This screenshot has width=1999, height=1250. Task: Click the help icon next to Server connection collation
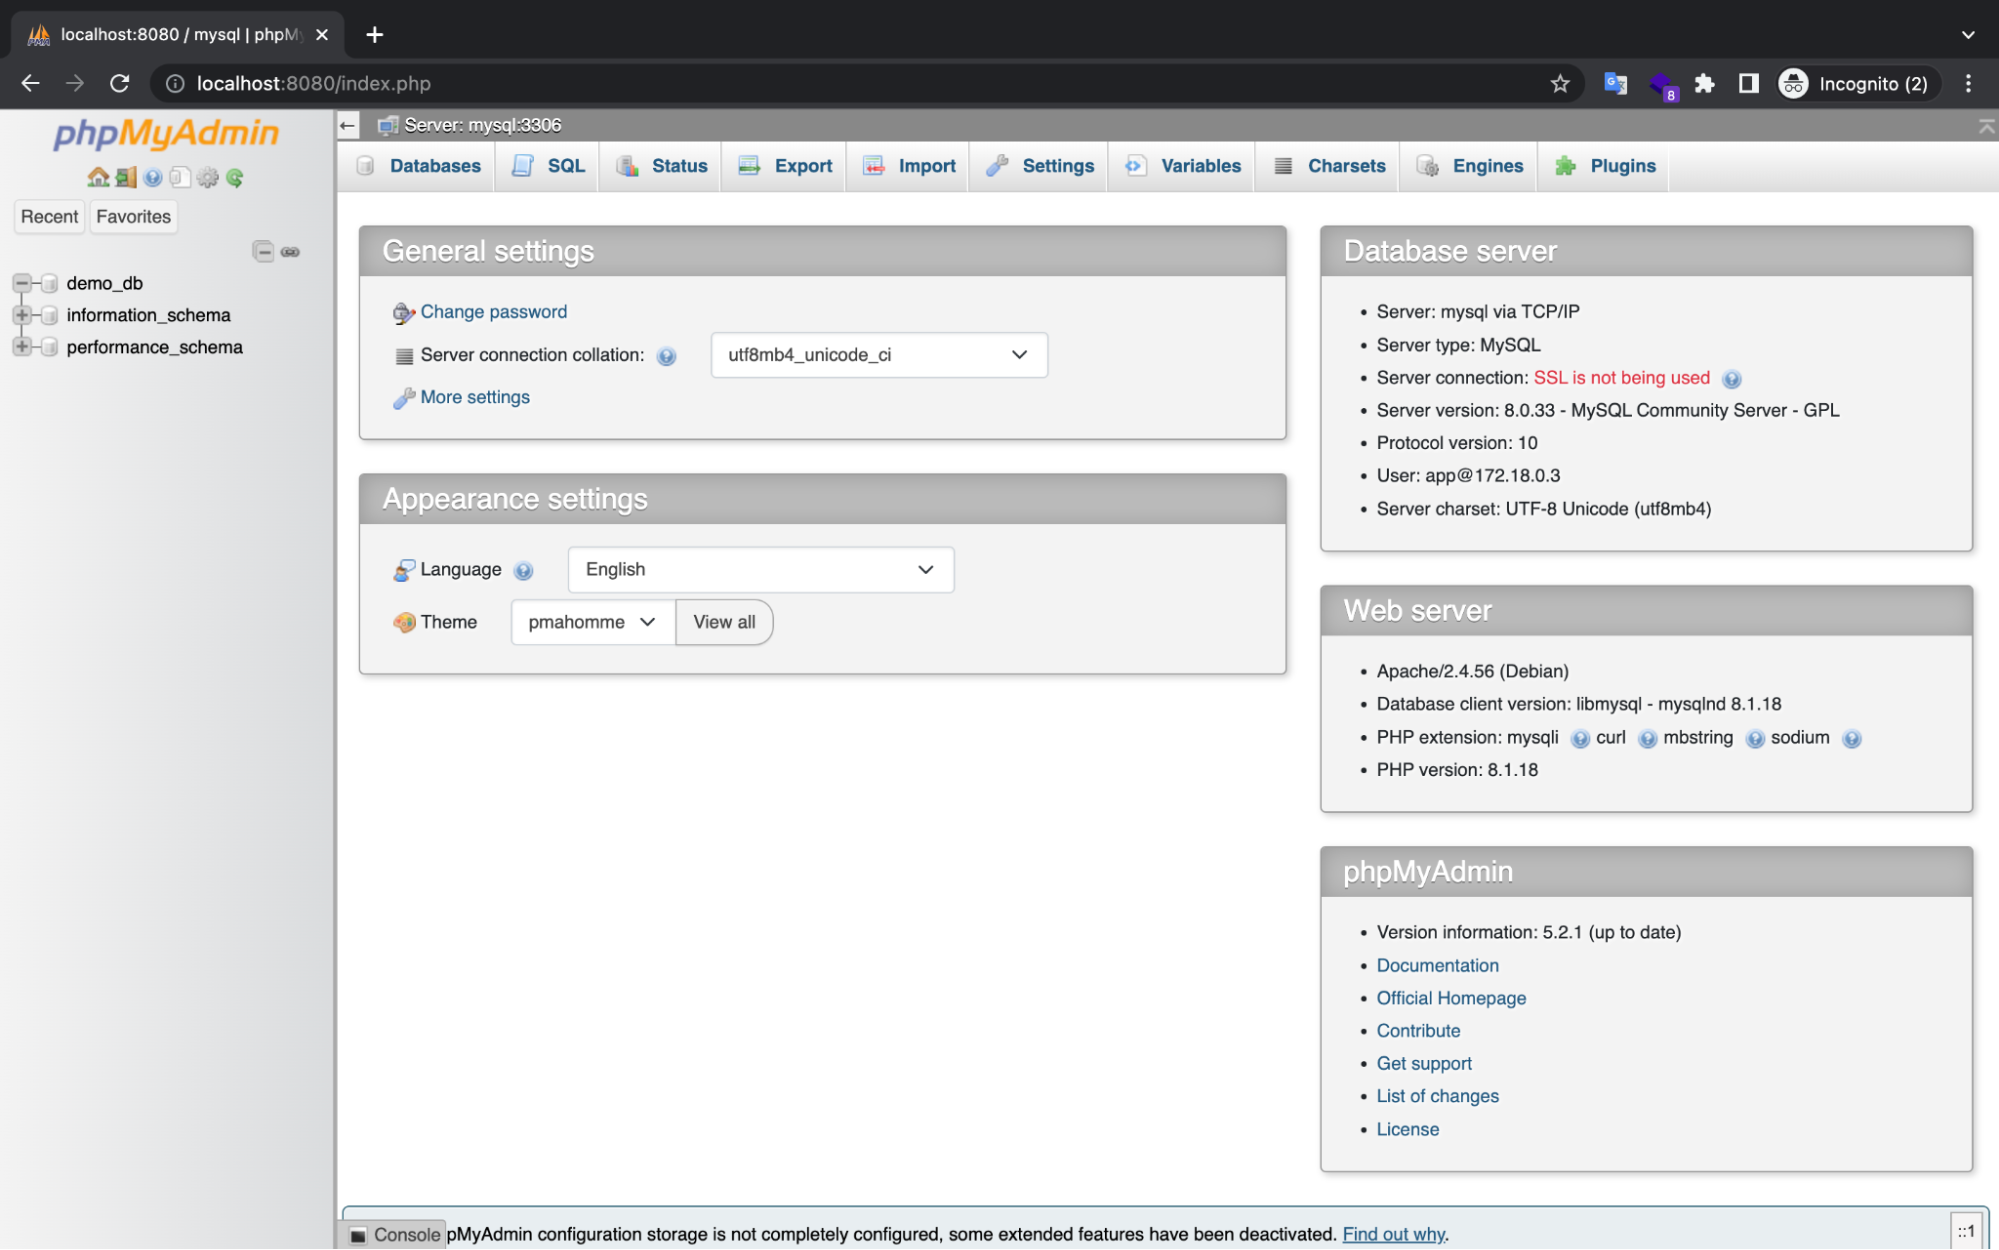[x=666, y=356]
